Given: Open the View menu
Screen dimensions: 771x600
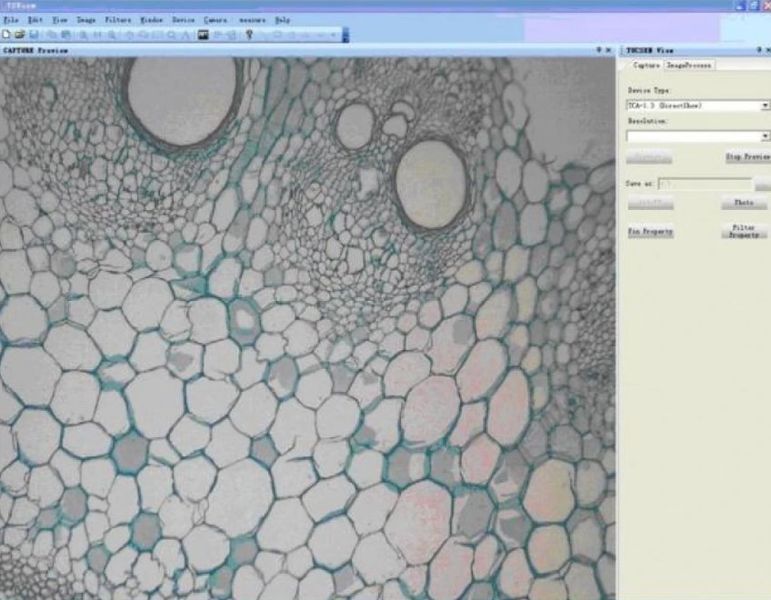Looking at the screenshot, I should click(x=59, y=20).
